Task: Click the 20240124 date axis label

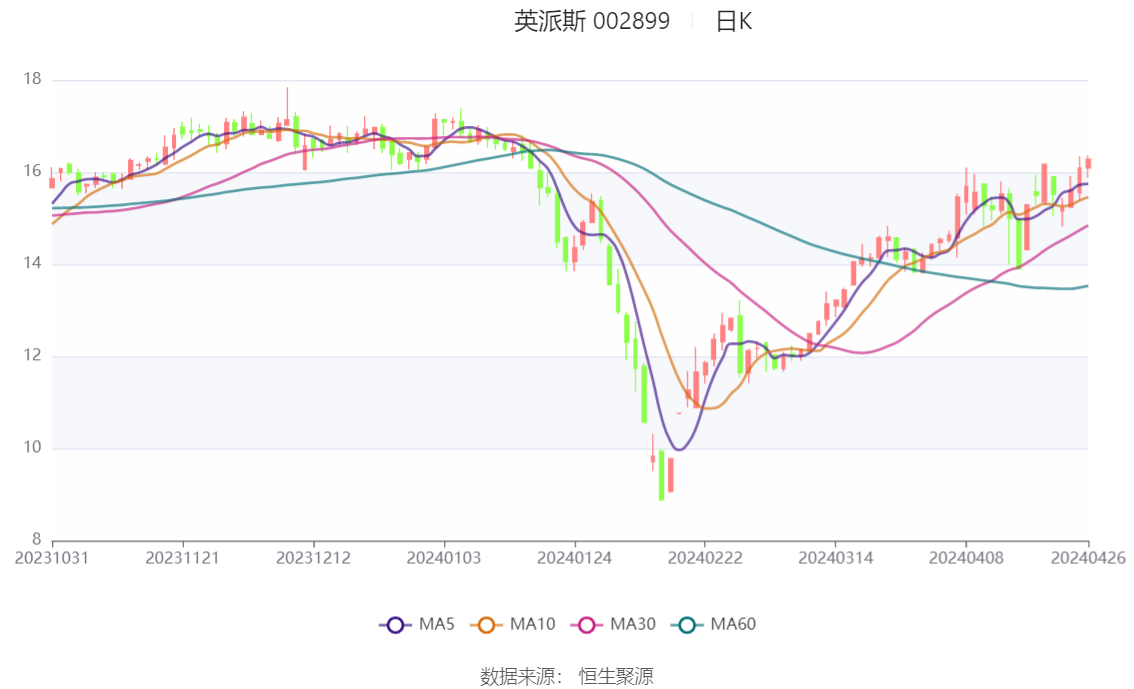Action: pos(574,558)
